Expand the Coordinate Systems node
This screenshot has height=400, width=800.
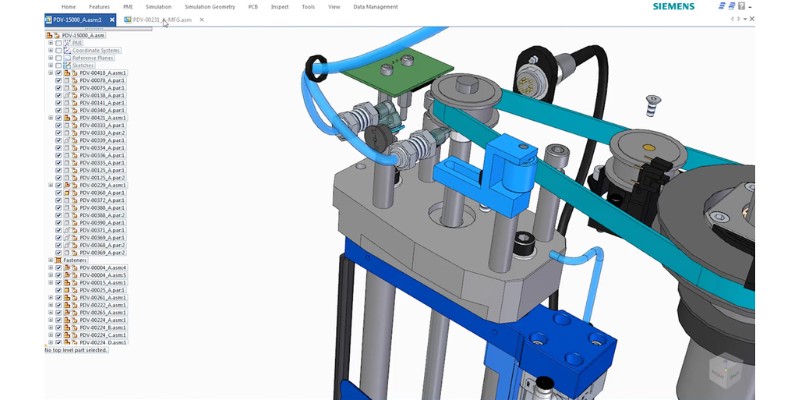(51, 51)
